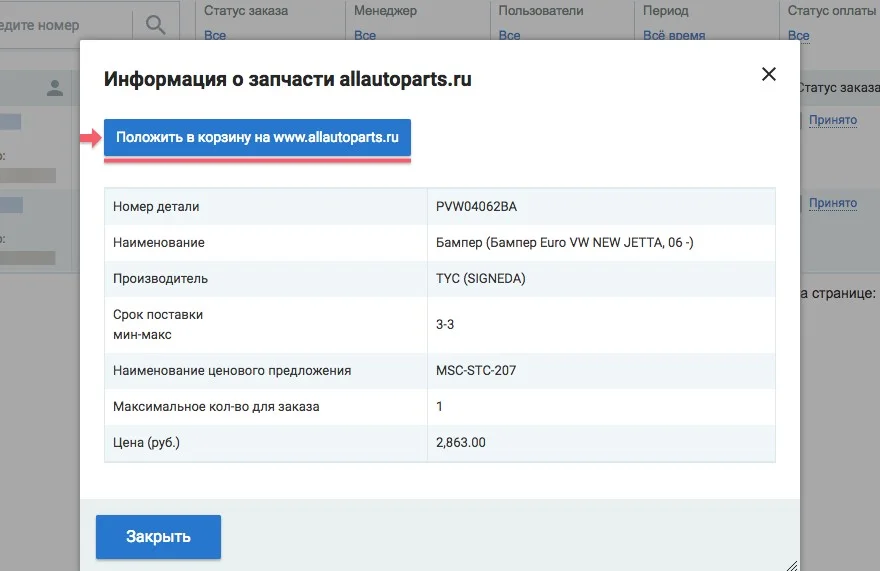The image size is (880, 571).
Task: Close the dialog with the X icon
Action: pos(768,74)
